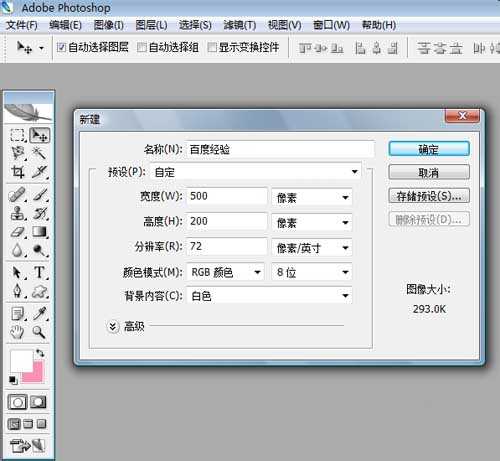Switch to full screen mode
Screen dimensions: 500x461
tap(41, 424)
